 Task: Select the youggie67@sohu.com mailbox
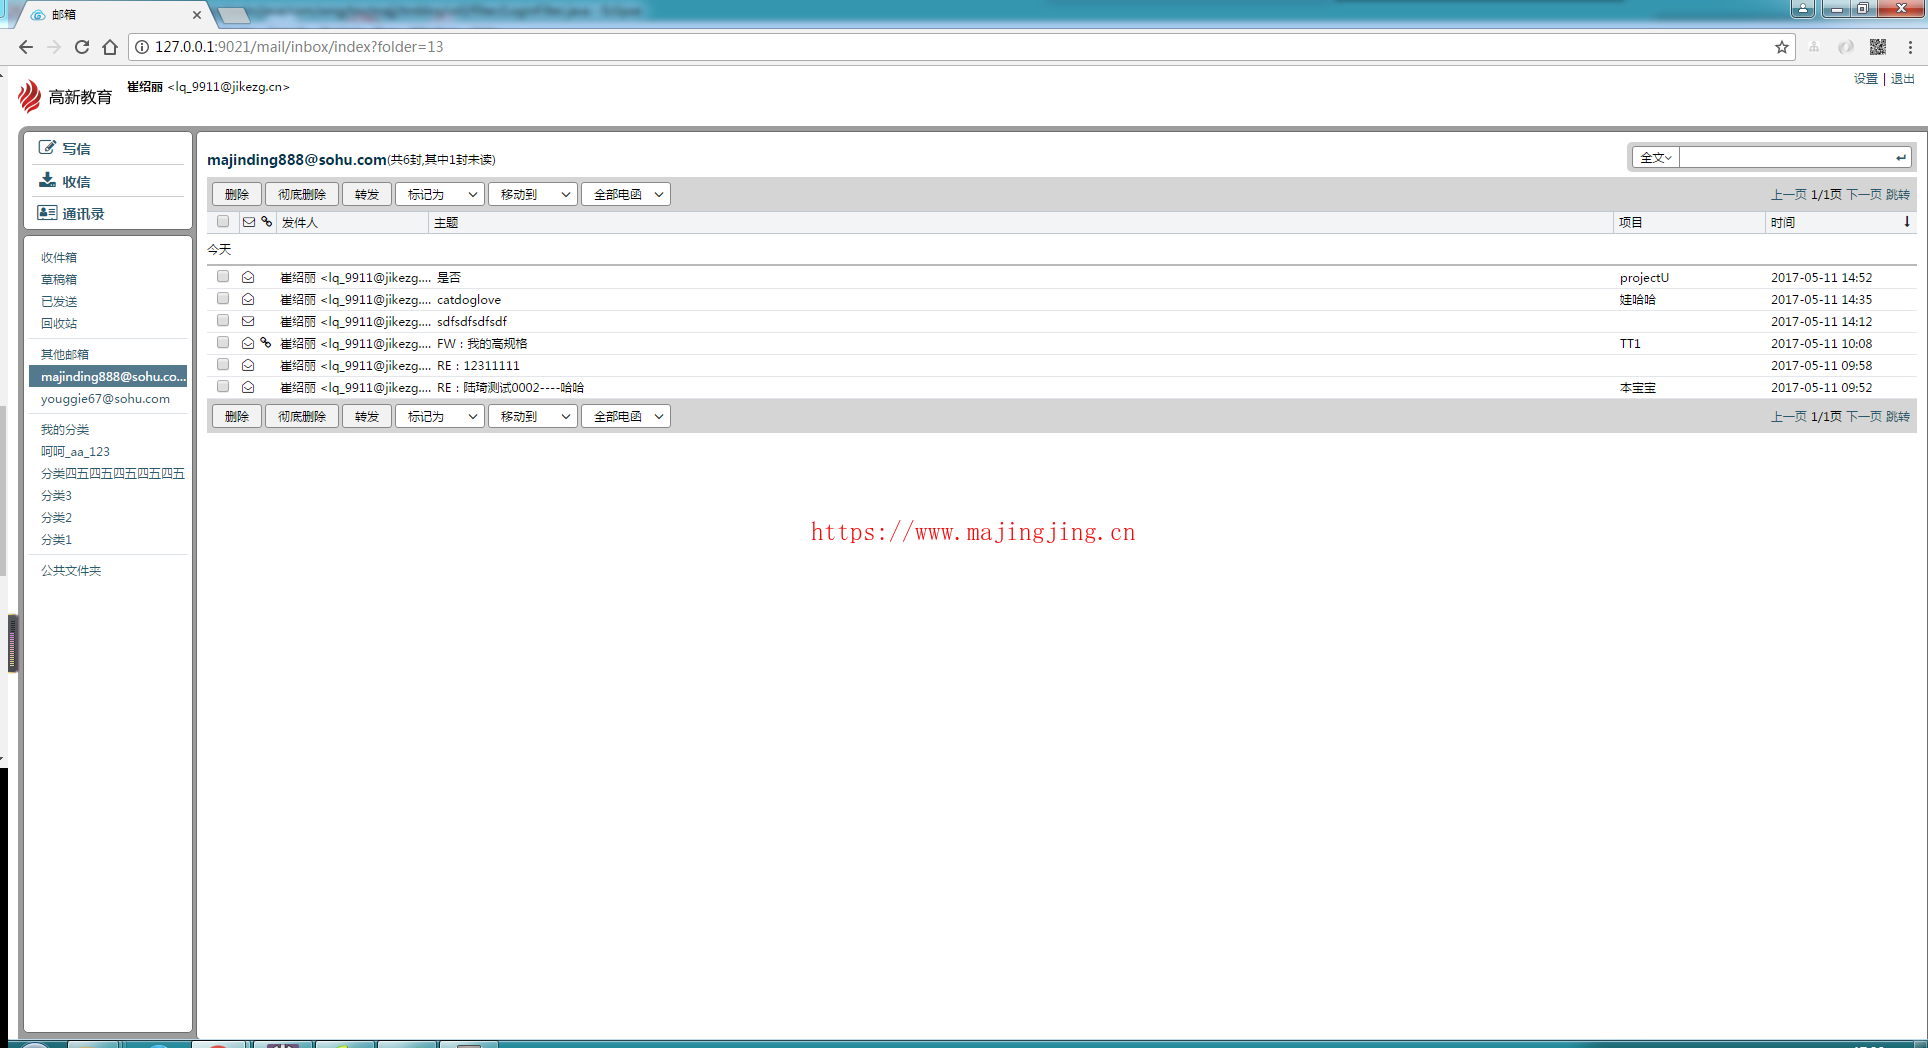point(105,398)
